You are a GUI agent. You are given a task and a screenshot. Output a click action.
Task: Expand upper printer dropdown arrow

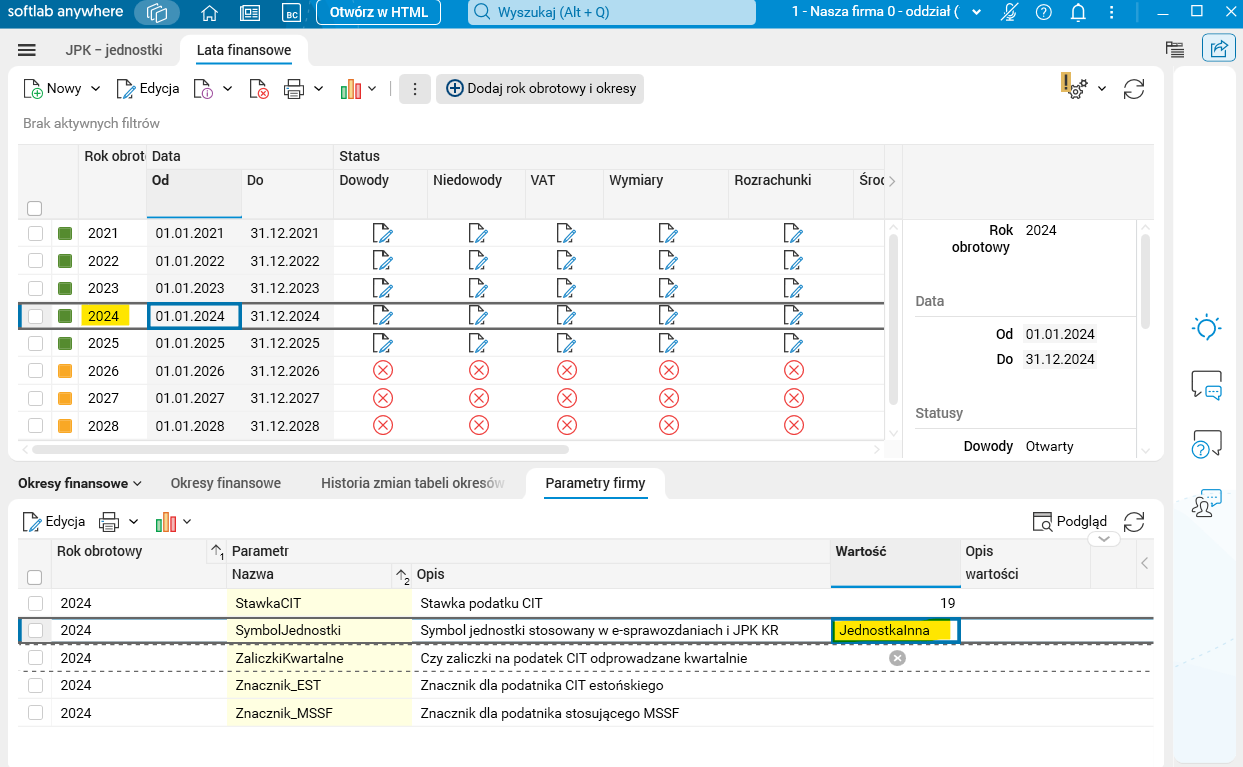click(319, 89)
